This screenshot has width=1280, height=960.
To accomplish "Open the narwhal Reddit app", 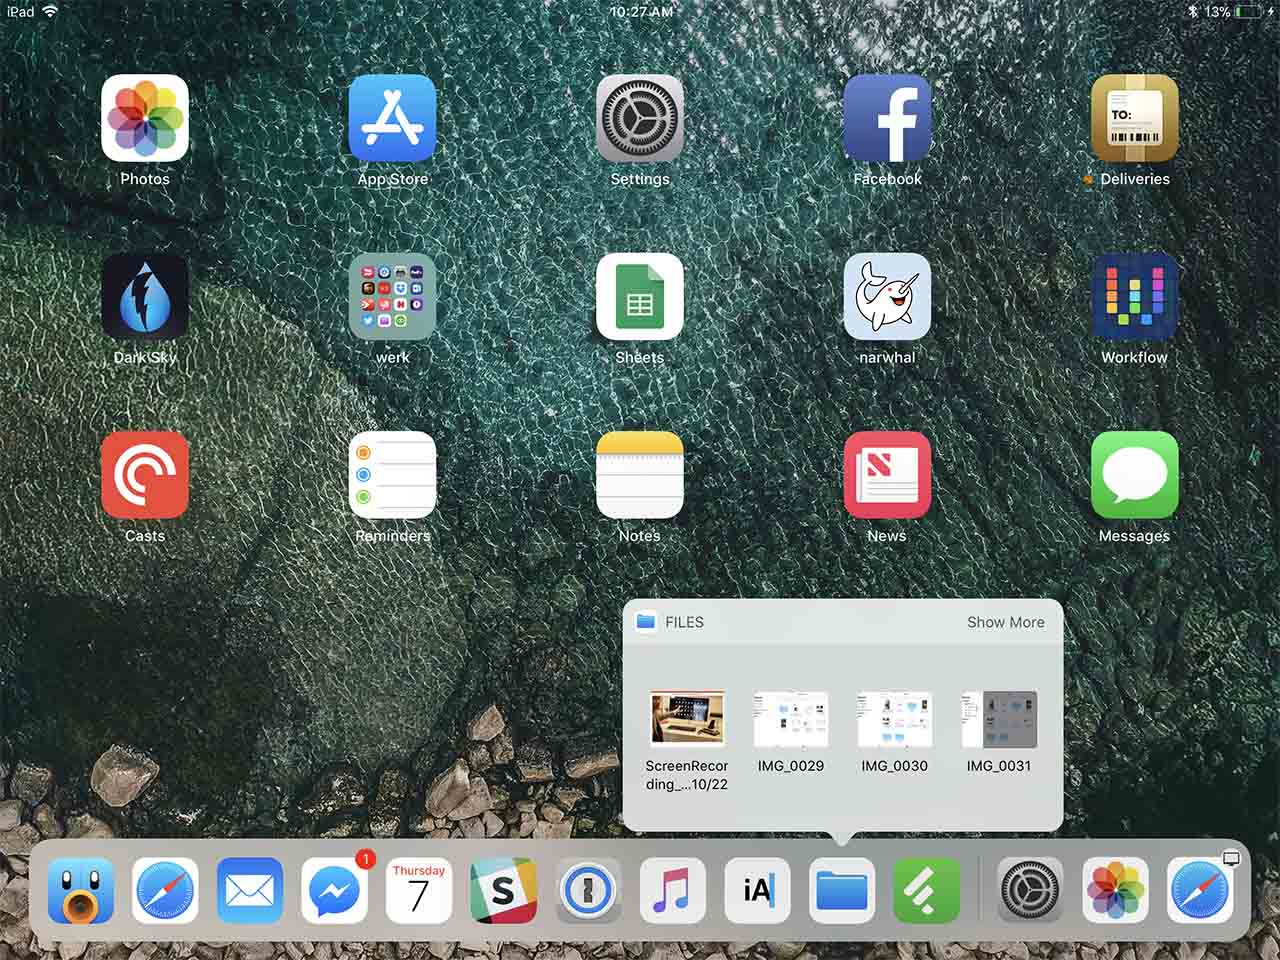I will click(x=886, y=297).
